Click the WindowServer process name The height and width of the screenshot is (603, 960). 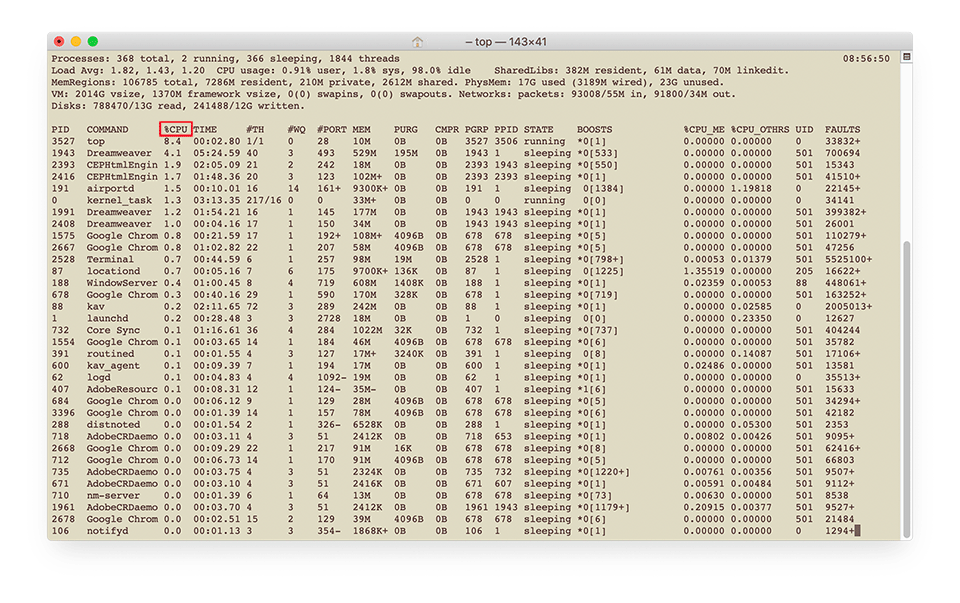coord(121,284)
